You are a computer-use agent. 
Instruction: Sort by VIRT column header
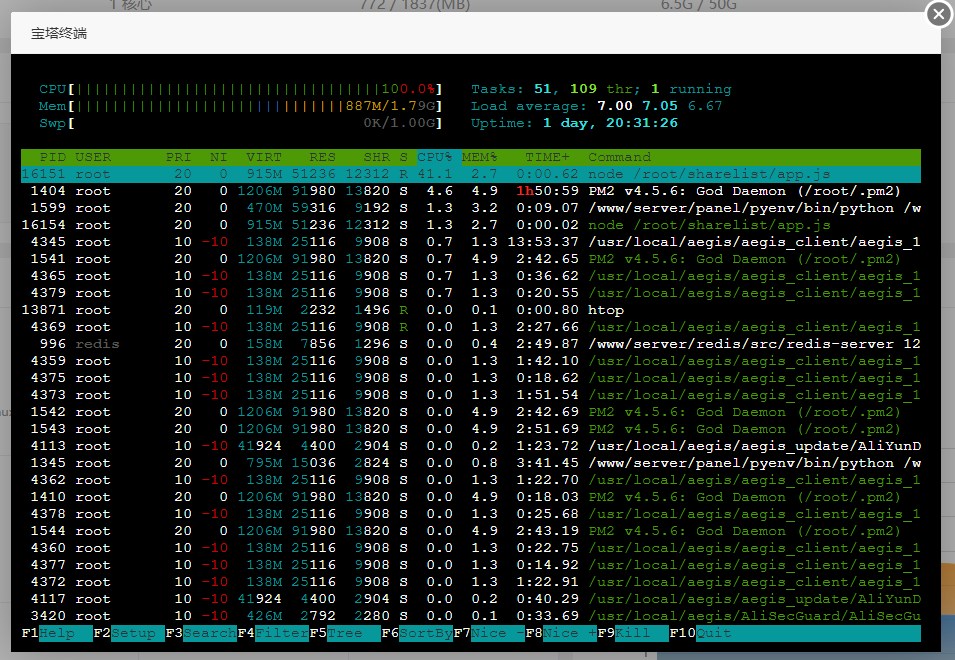[264, 157]
